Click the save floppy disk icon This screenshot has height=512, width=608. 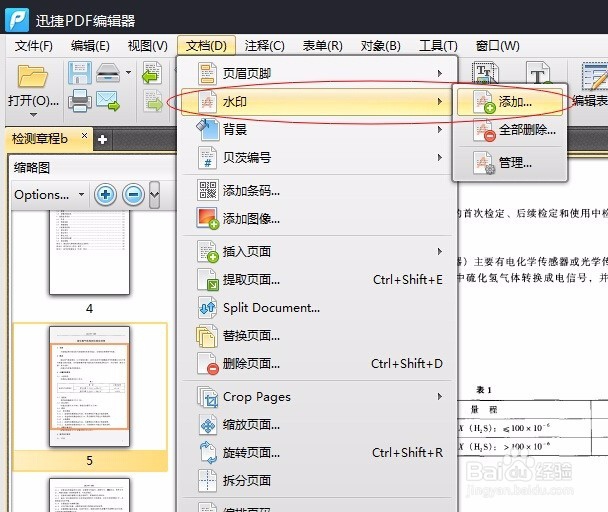click(x=79, y=73)
